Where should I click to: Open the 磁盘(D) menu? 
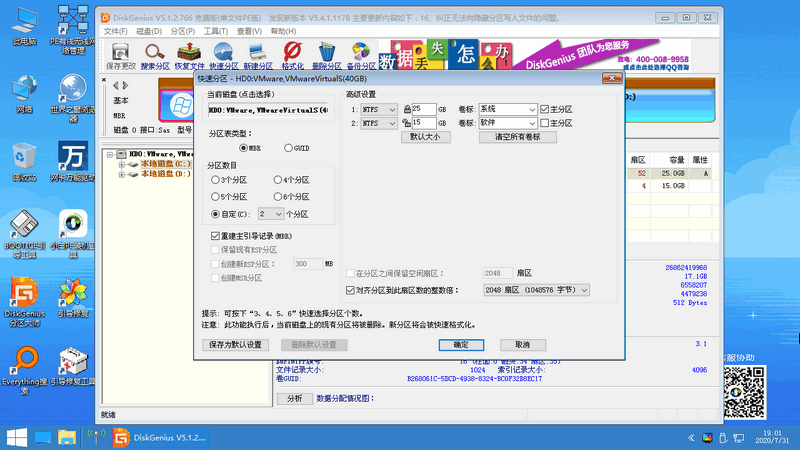149,31
